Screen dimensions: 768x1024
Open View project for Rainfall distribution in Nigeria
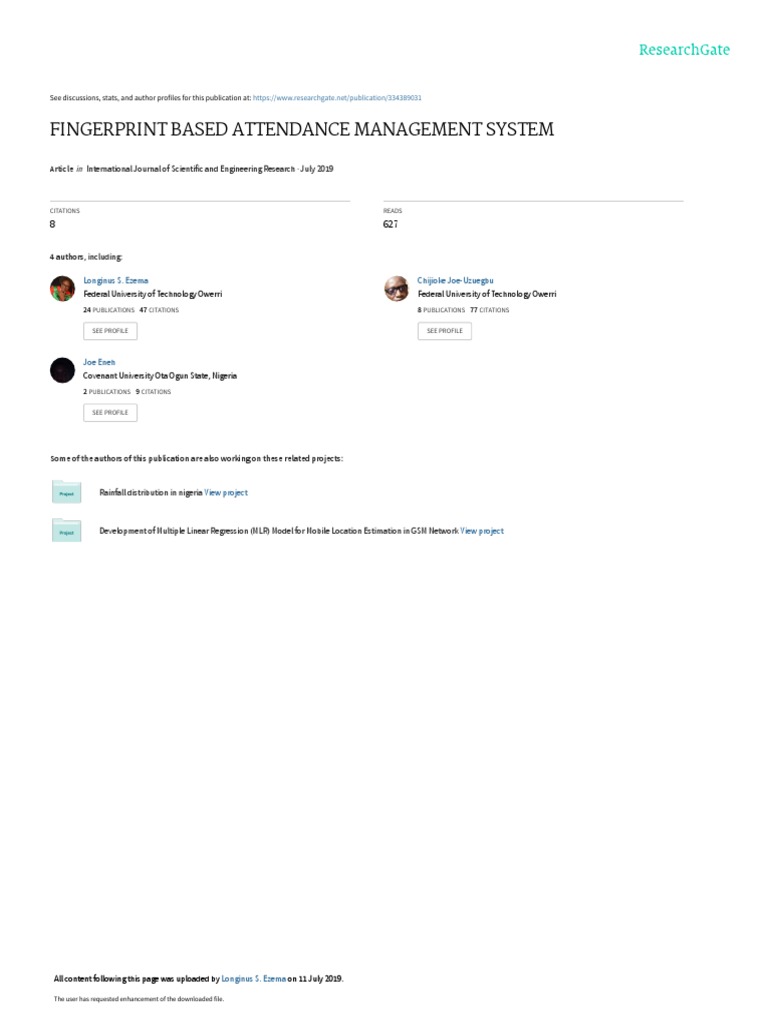[x=226, y=492]
